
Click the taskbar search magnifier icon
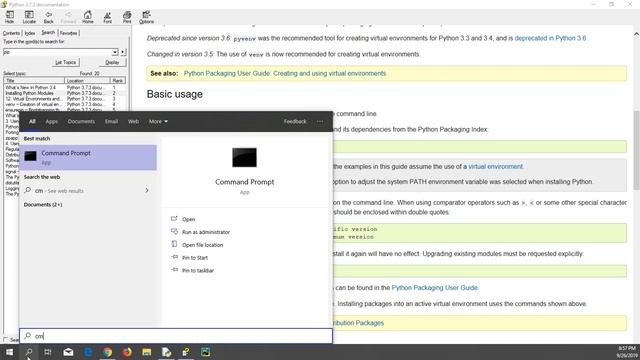tap(29, 352)
